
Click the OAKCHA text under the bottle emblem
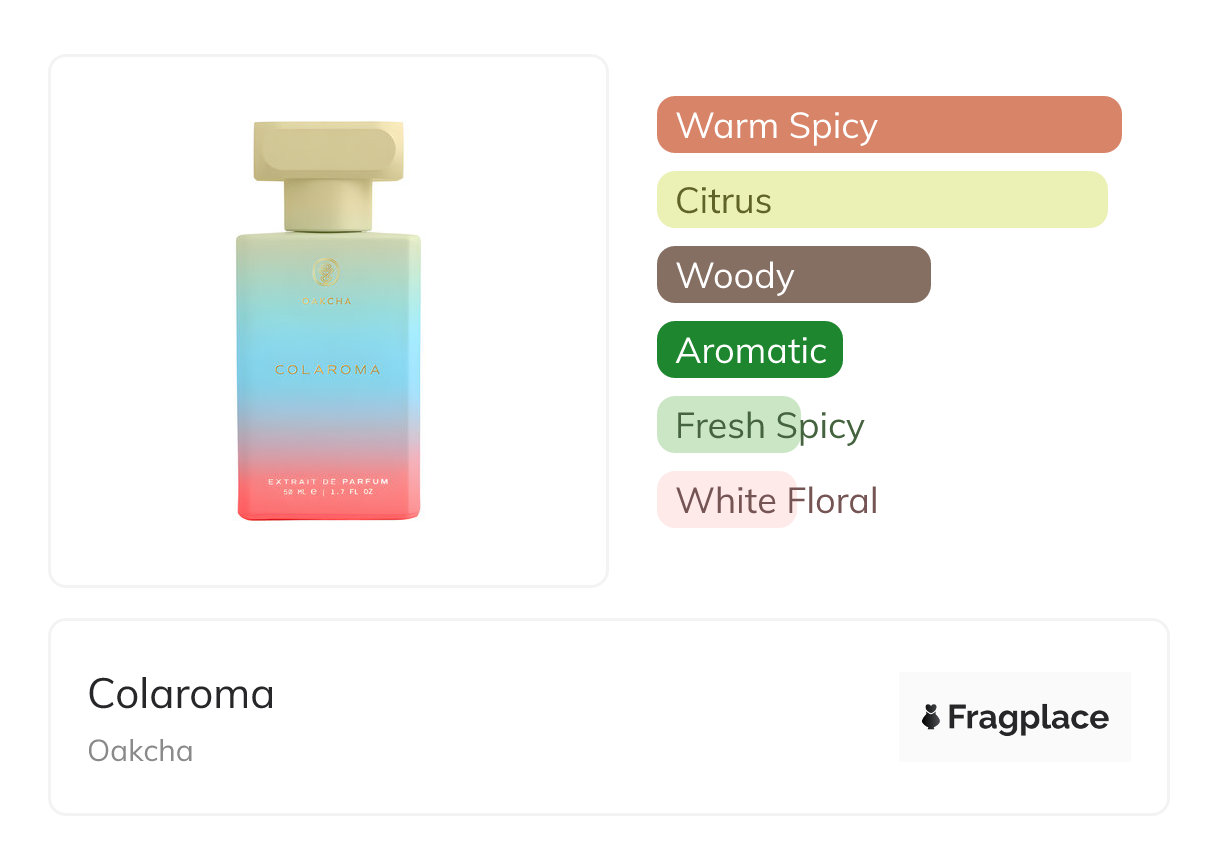click(x=328, y=301)
